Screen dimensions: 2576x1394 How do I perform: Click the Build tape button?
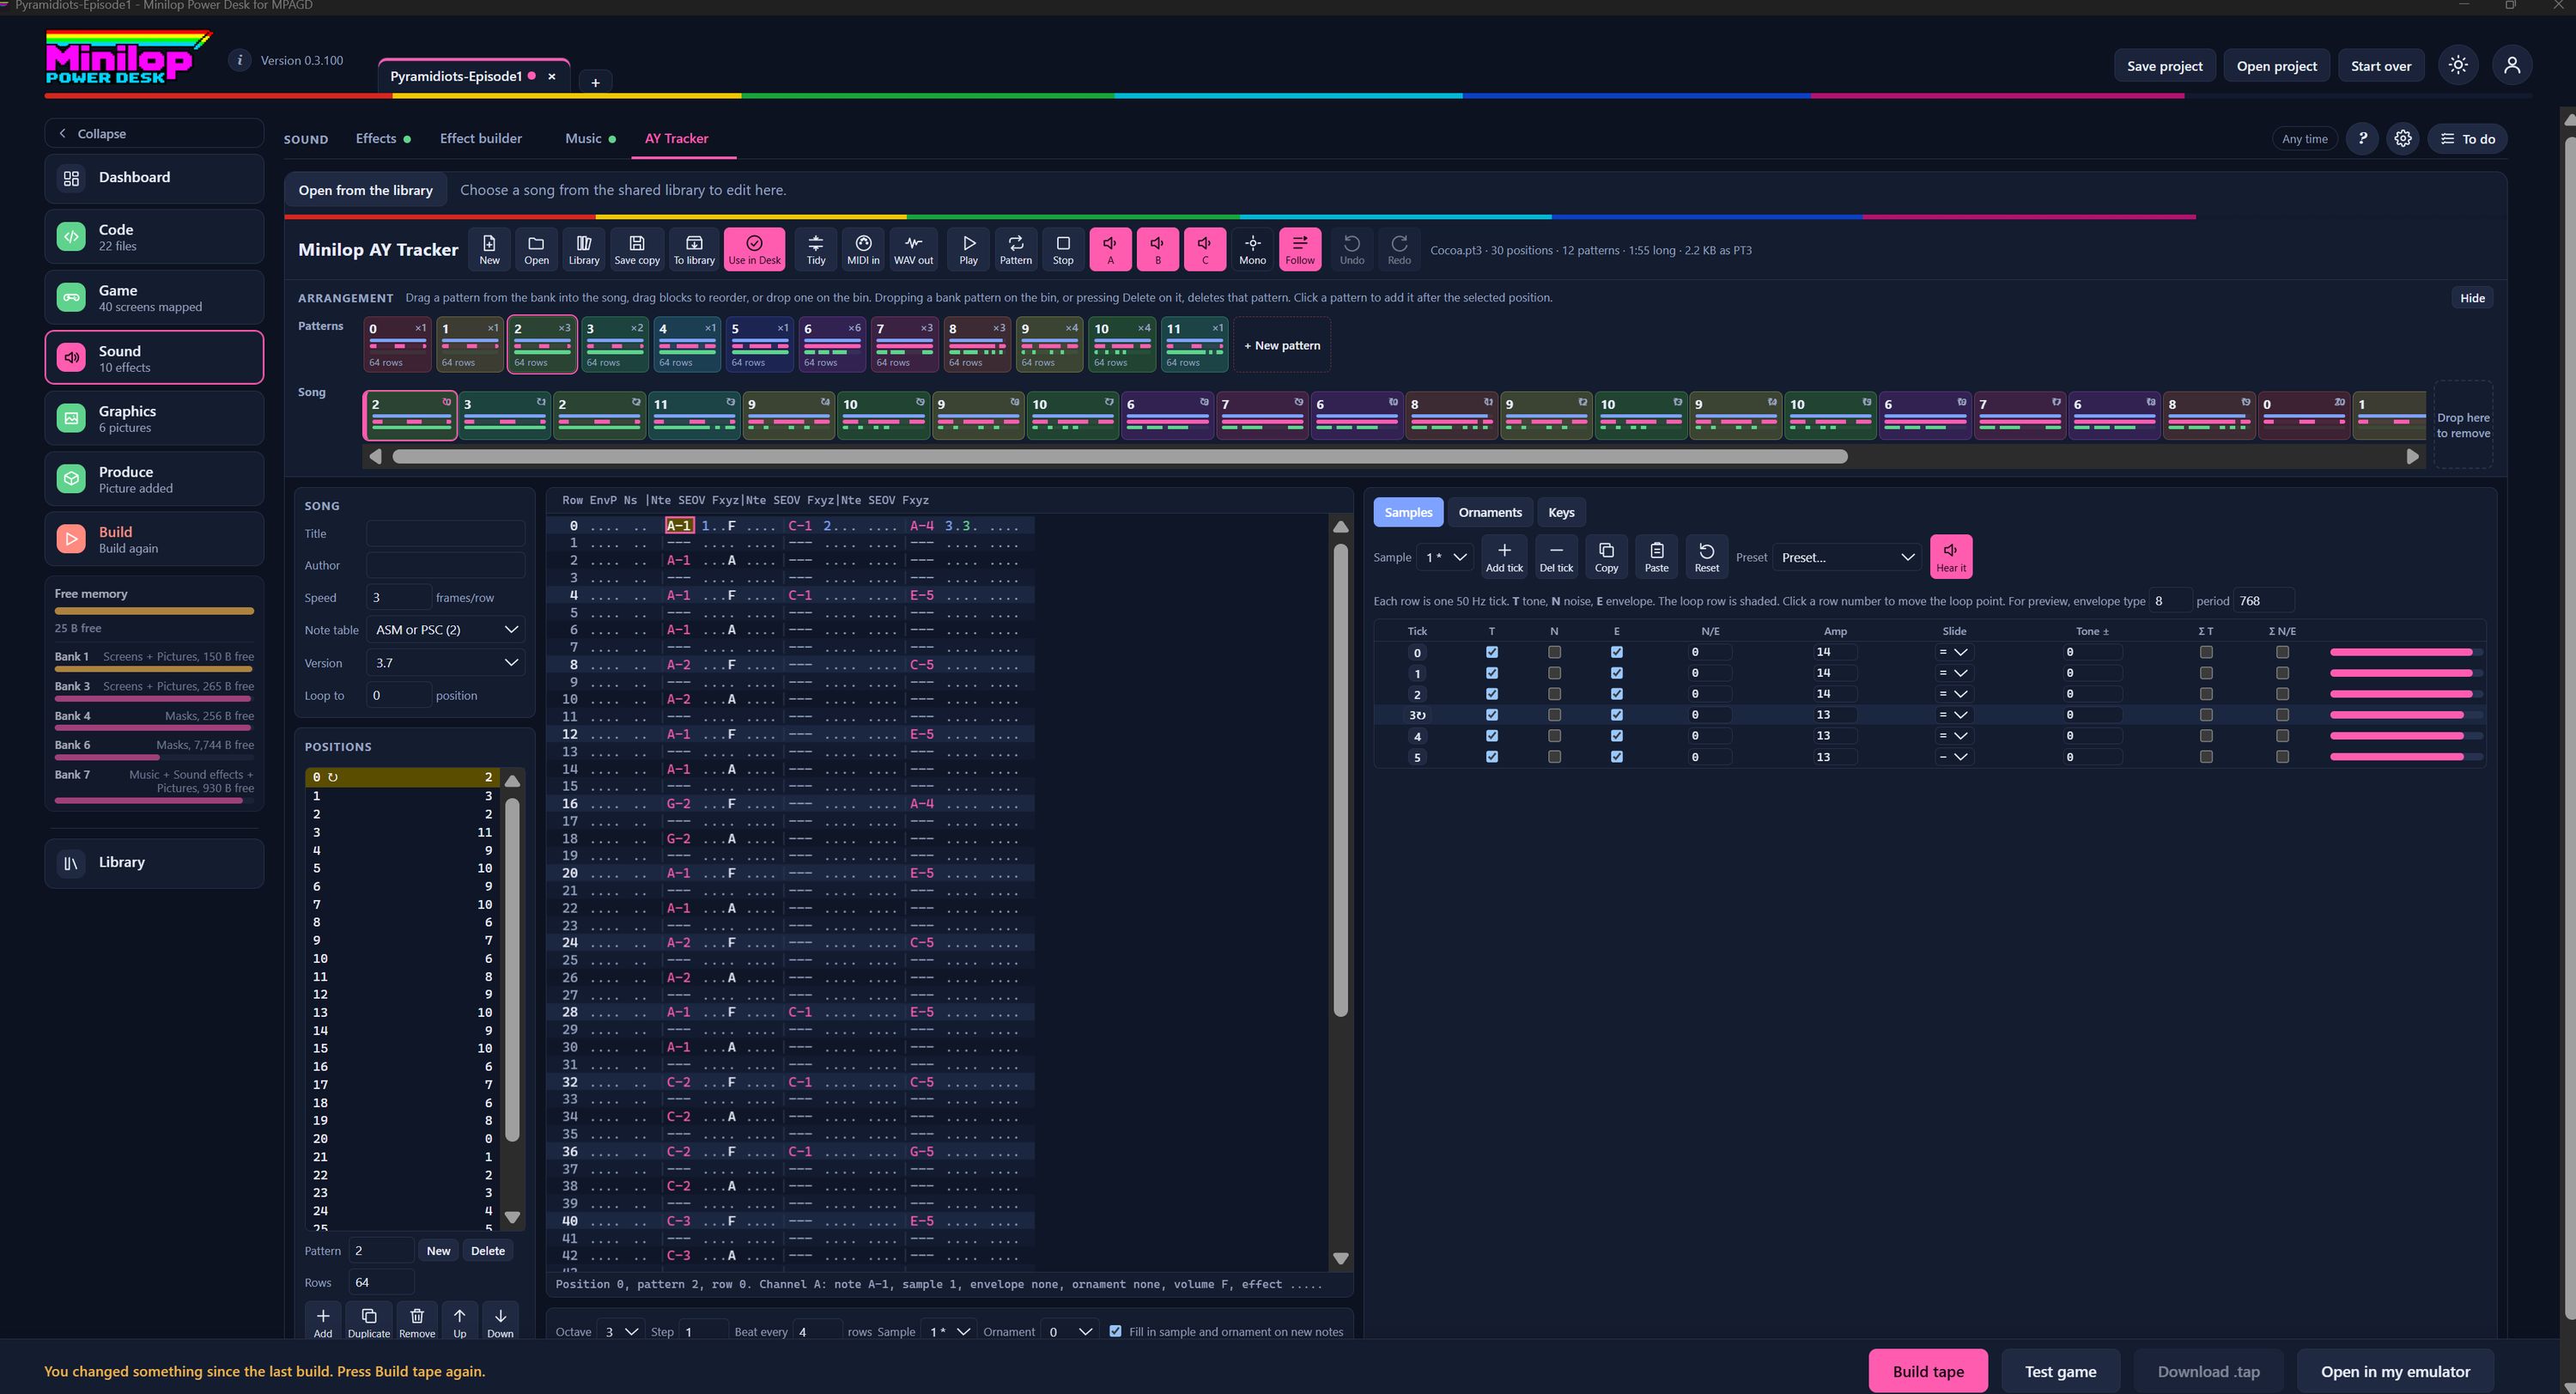click(x=1928, y=1371)
